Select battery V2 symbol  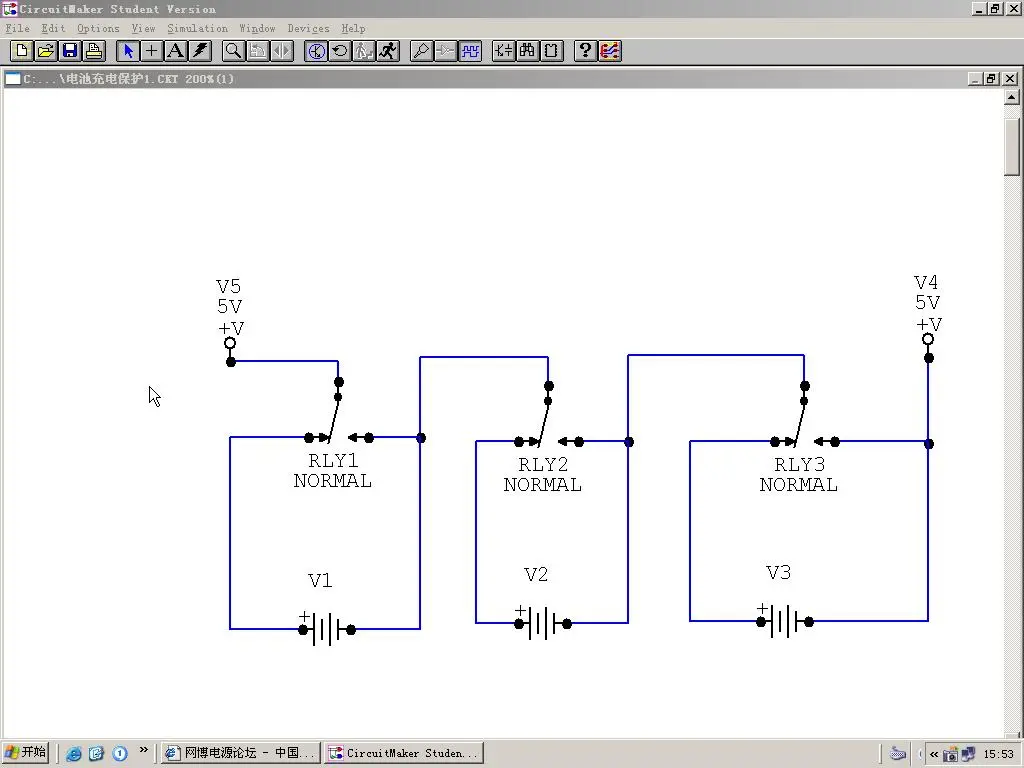(x=543, y=623)
